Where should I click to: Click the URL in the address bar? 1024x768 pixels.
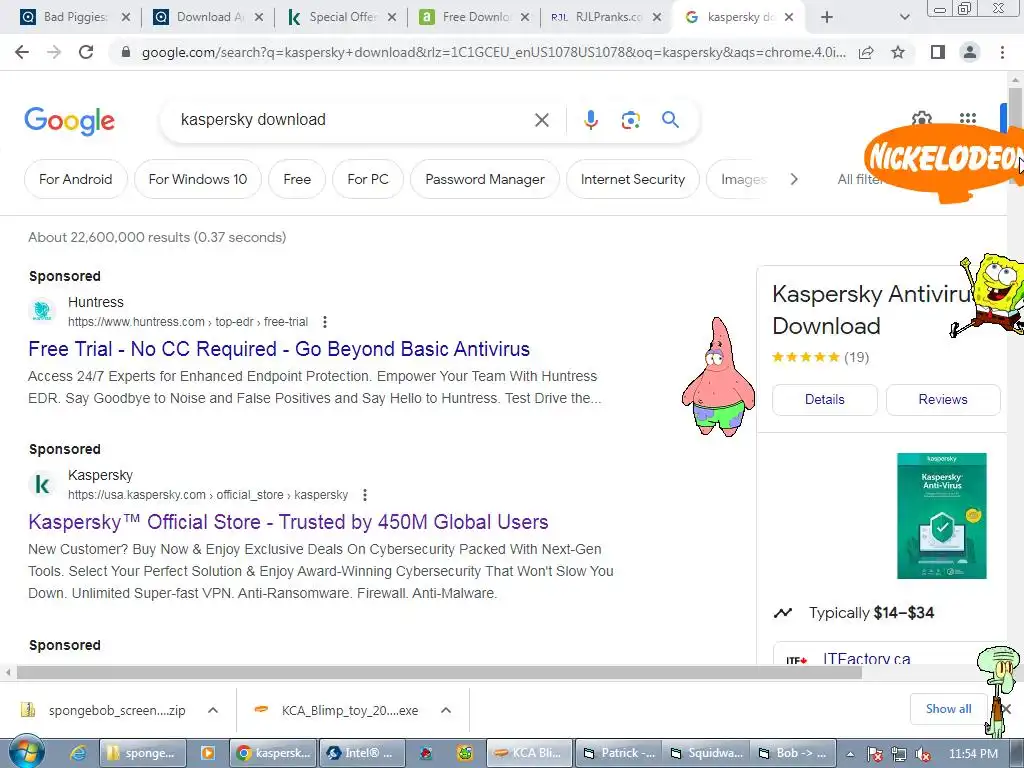coord(493,52)
